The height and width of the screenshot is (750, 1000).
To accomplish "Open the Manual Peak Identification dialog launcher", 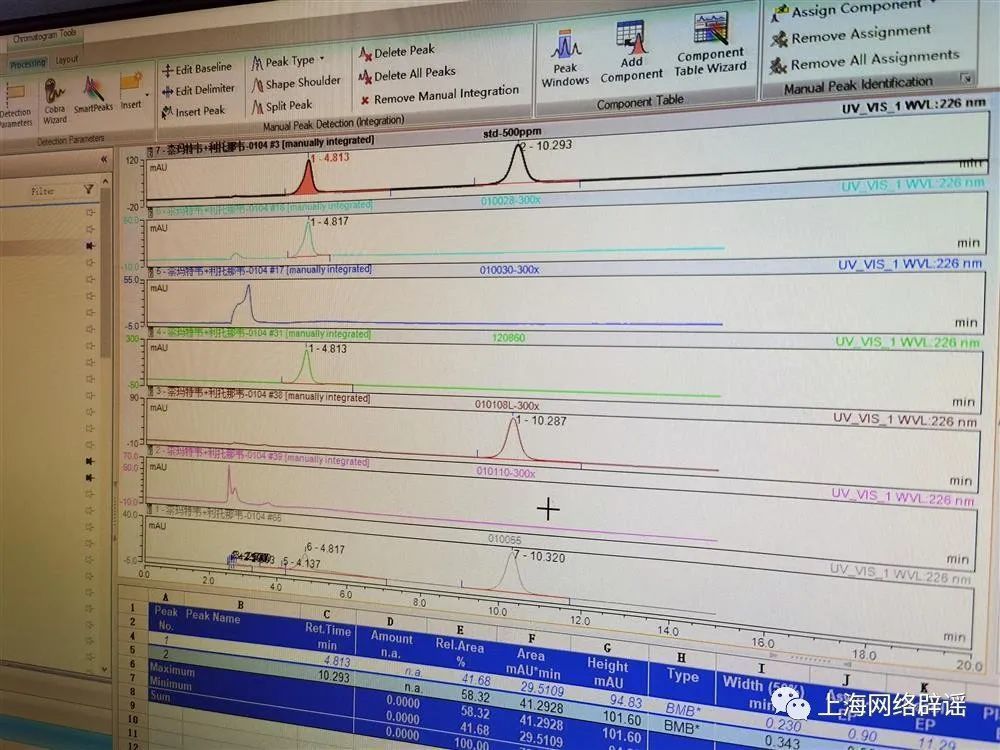I will [x=967, y=78].
